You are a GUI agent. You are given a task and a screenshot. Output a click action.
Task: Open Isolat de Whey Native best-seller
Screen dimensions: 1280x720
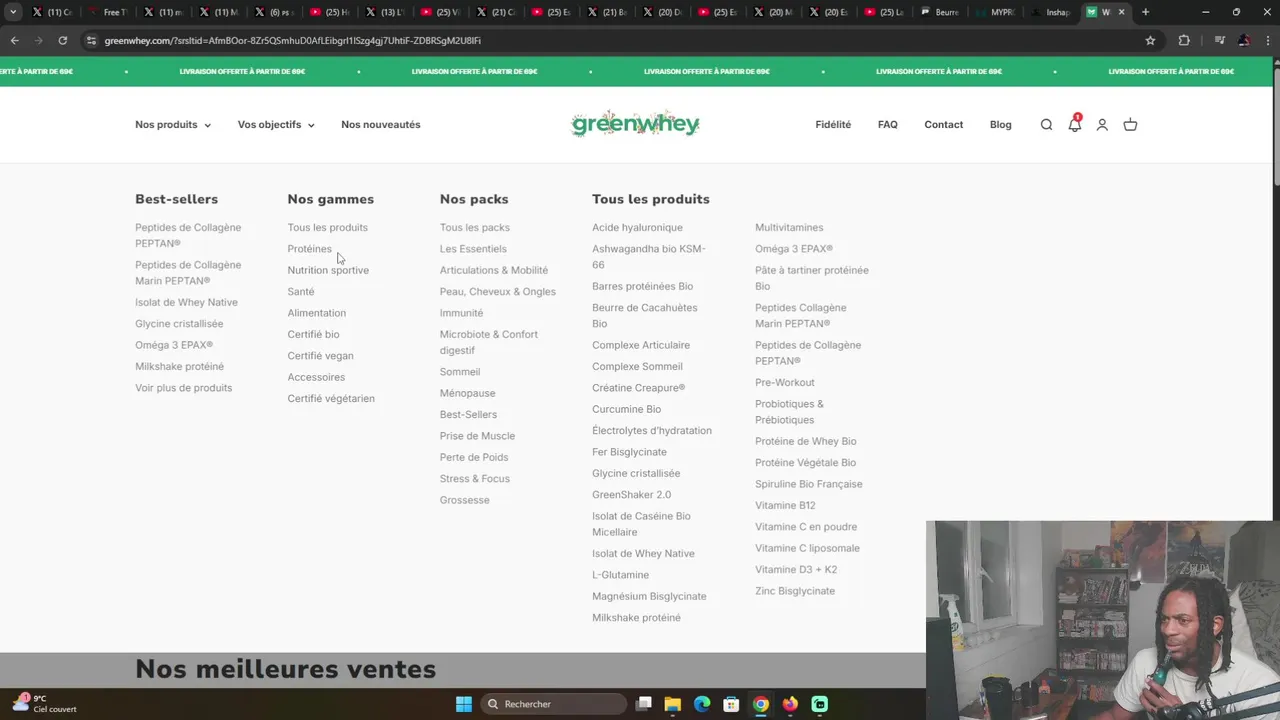tap(186, 302)
